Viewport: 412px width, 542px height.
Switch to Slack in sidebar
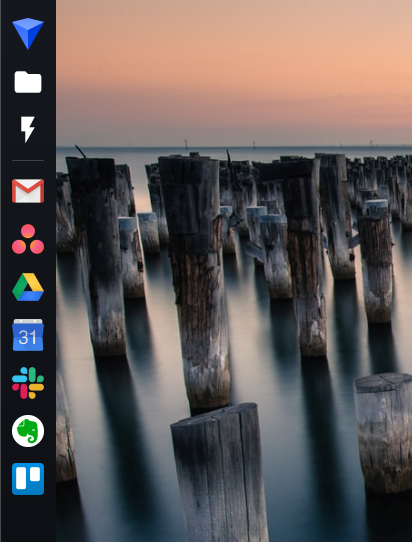[x=28, y=383]
